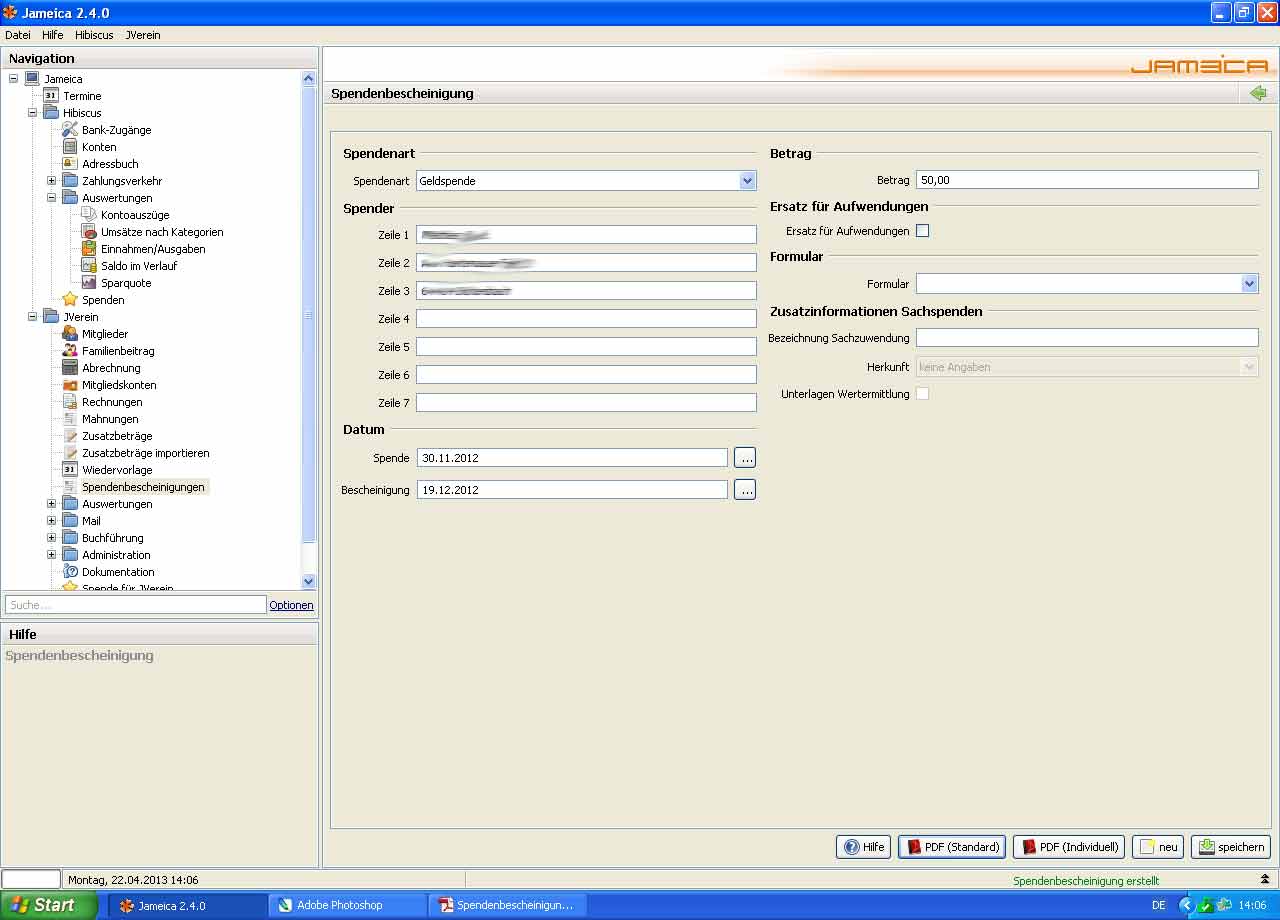This screenshot has width=1280, height=920.
Task: Click the Jameica computer root icon
Action: click(32, 79)
